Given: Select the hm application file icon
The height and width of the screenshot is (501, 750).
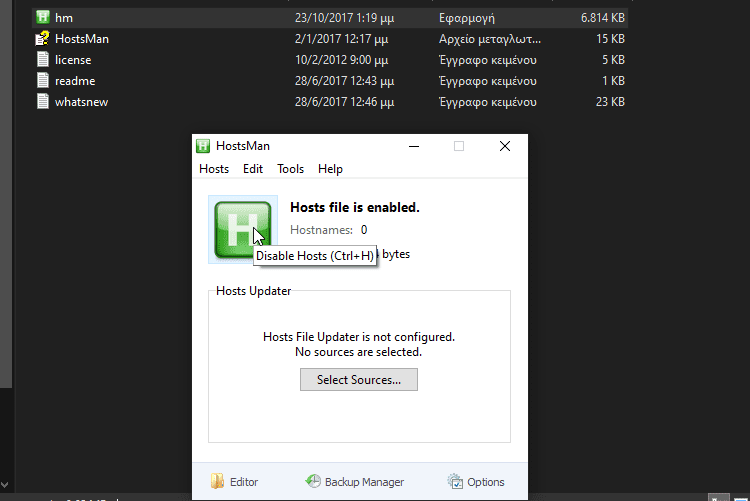Looking at the screenshot, I should 43,17.
